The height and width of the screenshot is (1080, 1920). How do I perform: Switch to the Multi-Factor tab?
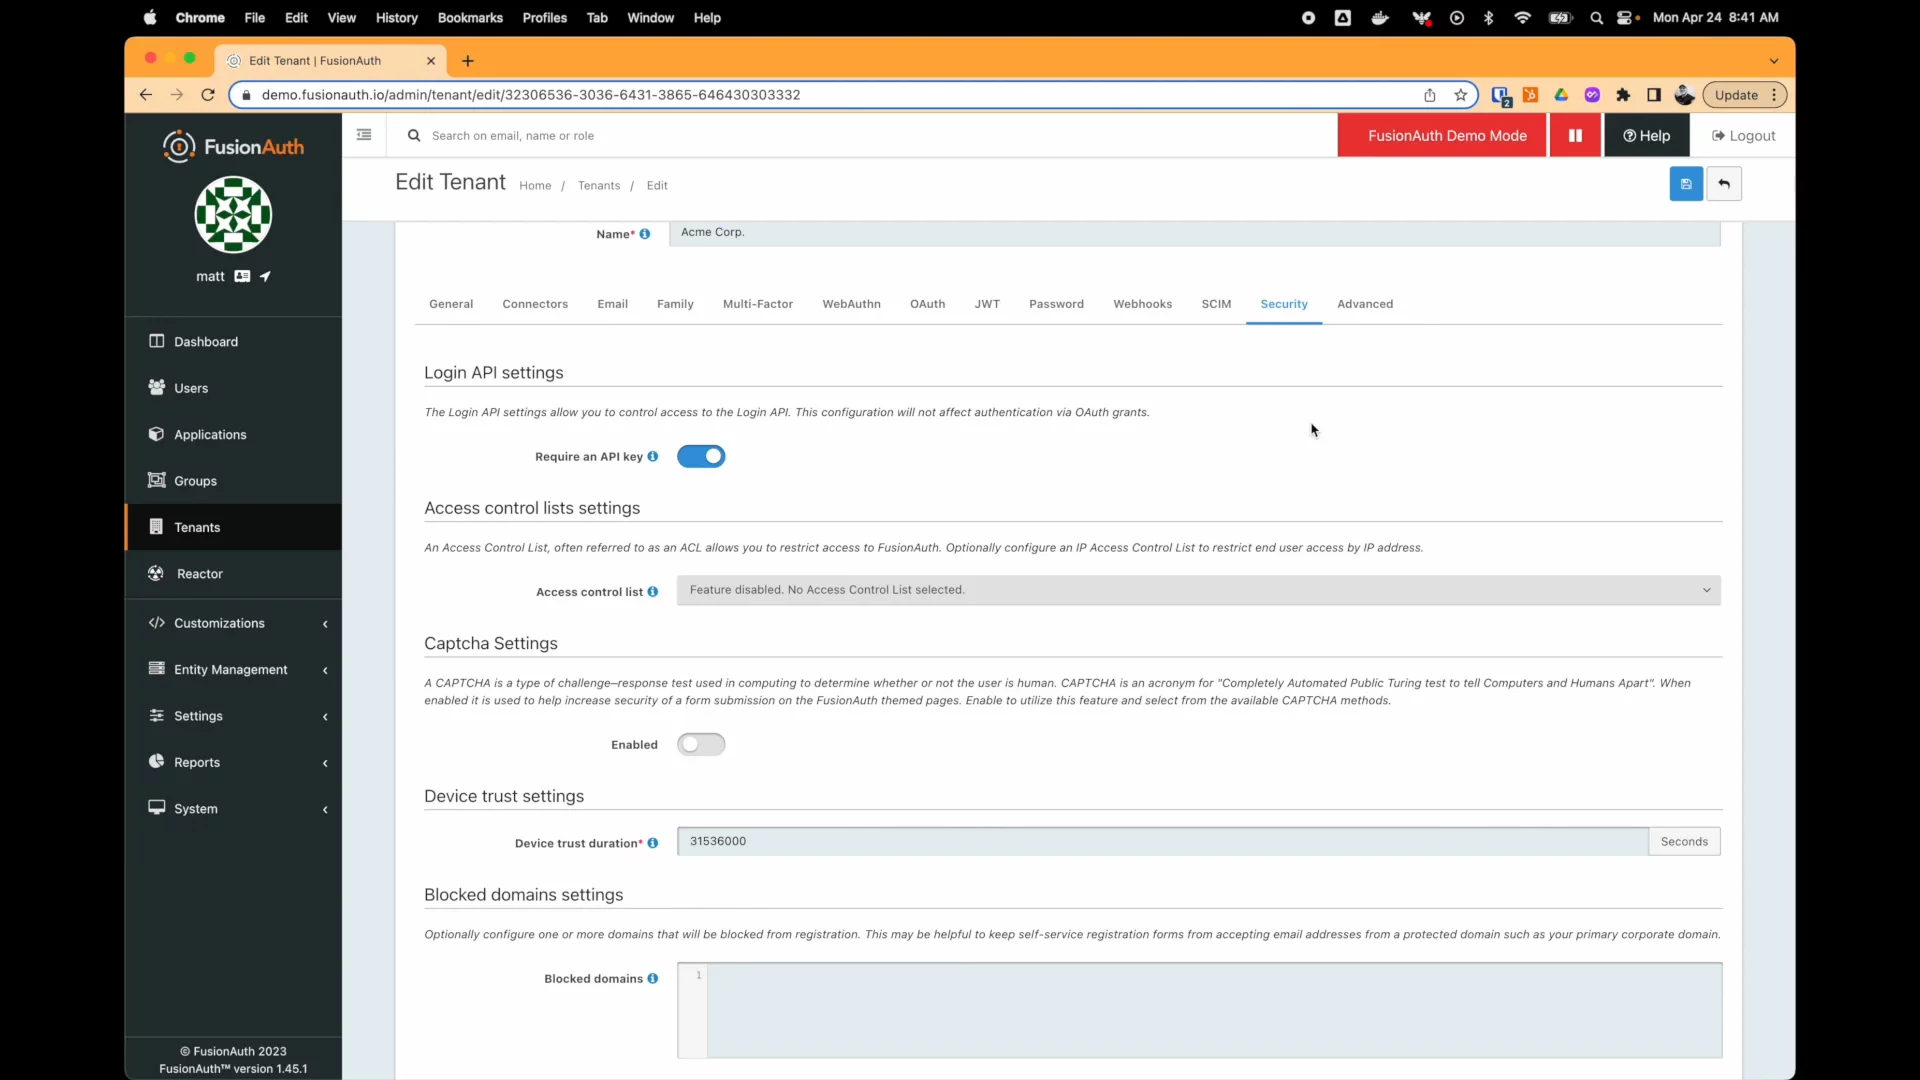click(757, 304)
